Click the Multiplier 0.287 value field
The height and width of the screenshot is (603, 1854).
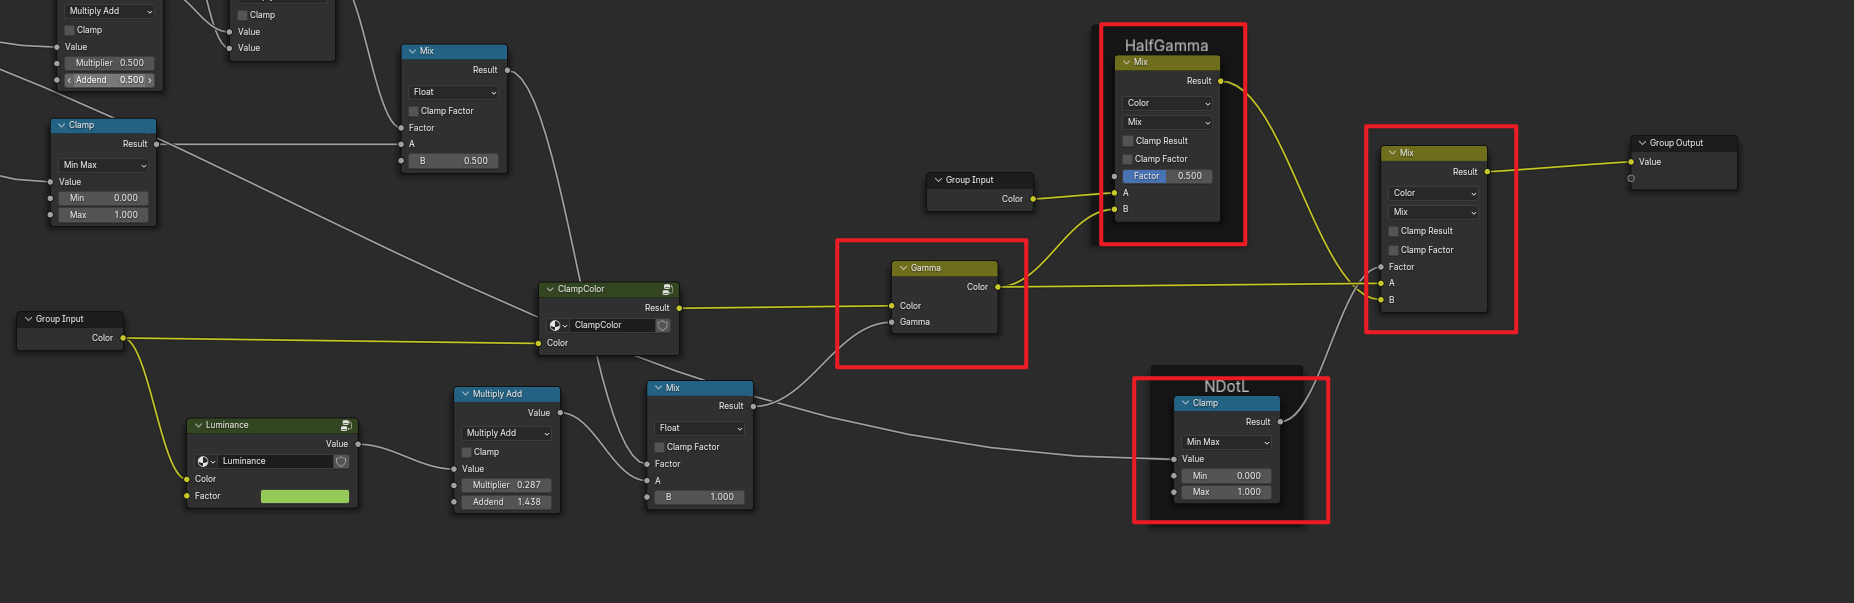506,485
